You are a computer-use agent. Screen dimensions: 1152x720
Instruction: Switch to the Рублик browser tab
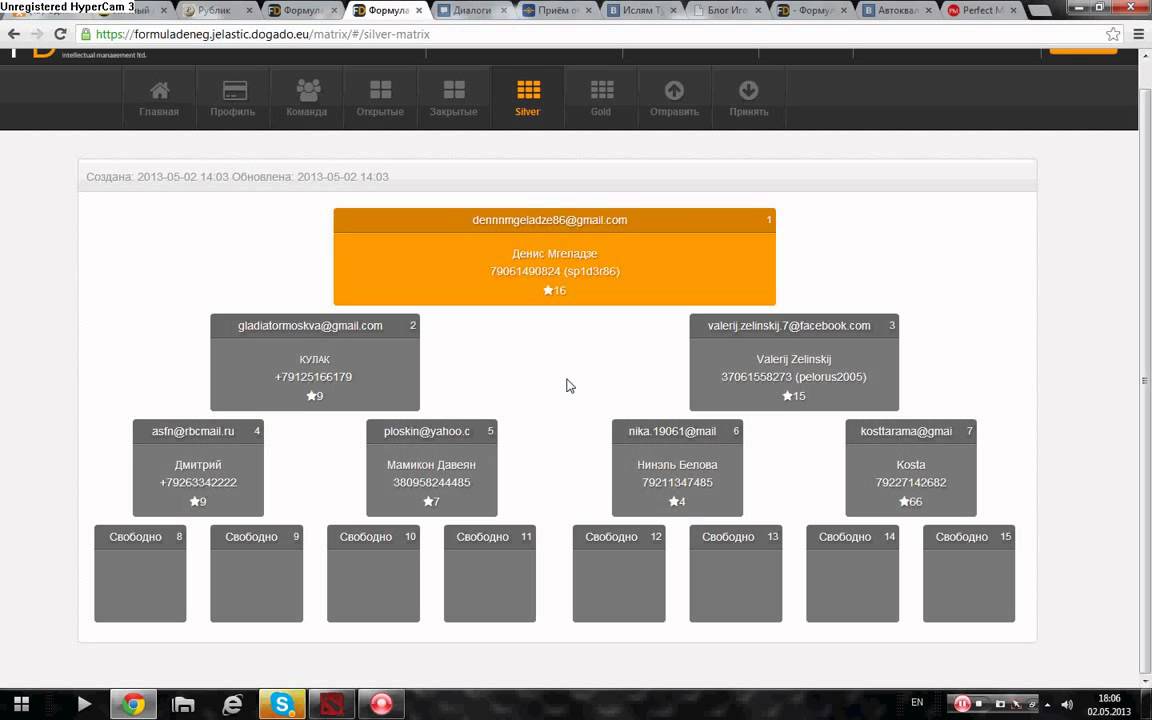tap(216, 10)
